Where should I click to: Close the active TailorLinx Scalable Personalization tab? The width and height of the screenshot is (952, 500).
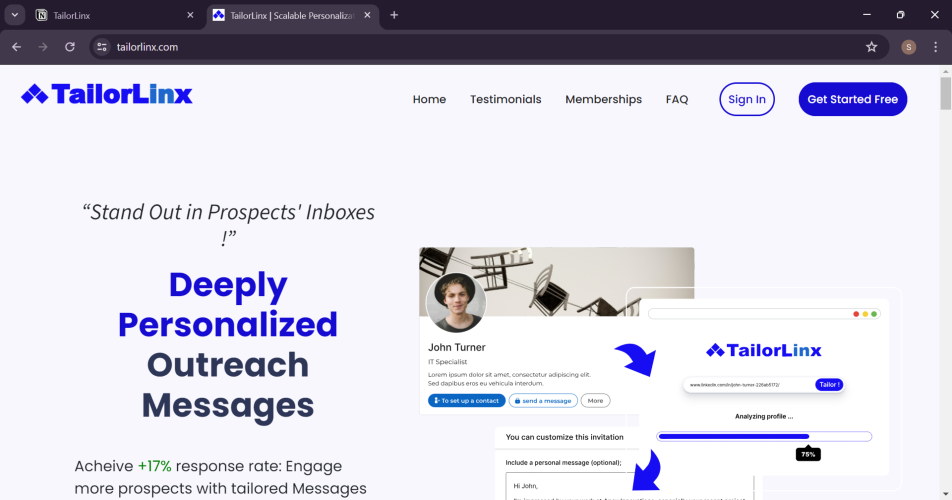[367, 15]
